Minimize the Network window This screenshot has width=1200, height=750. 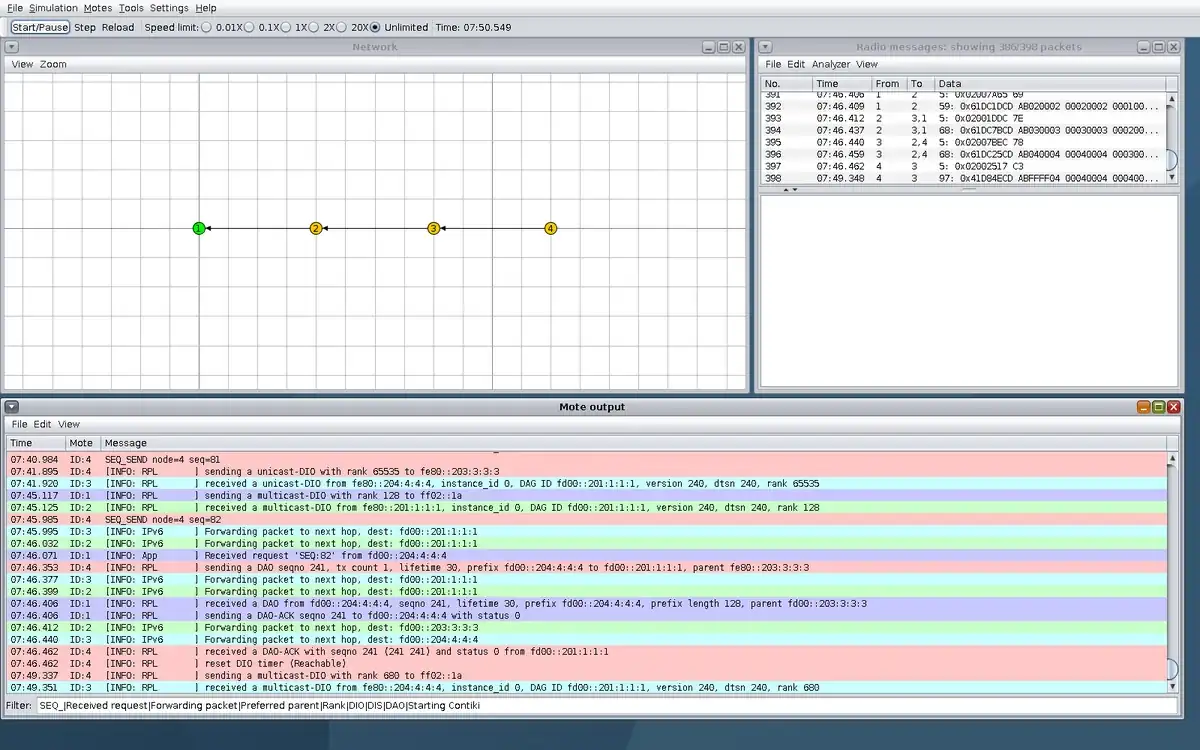pyautogui.click(x=709, y=47)
